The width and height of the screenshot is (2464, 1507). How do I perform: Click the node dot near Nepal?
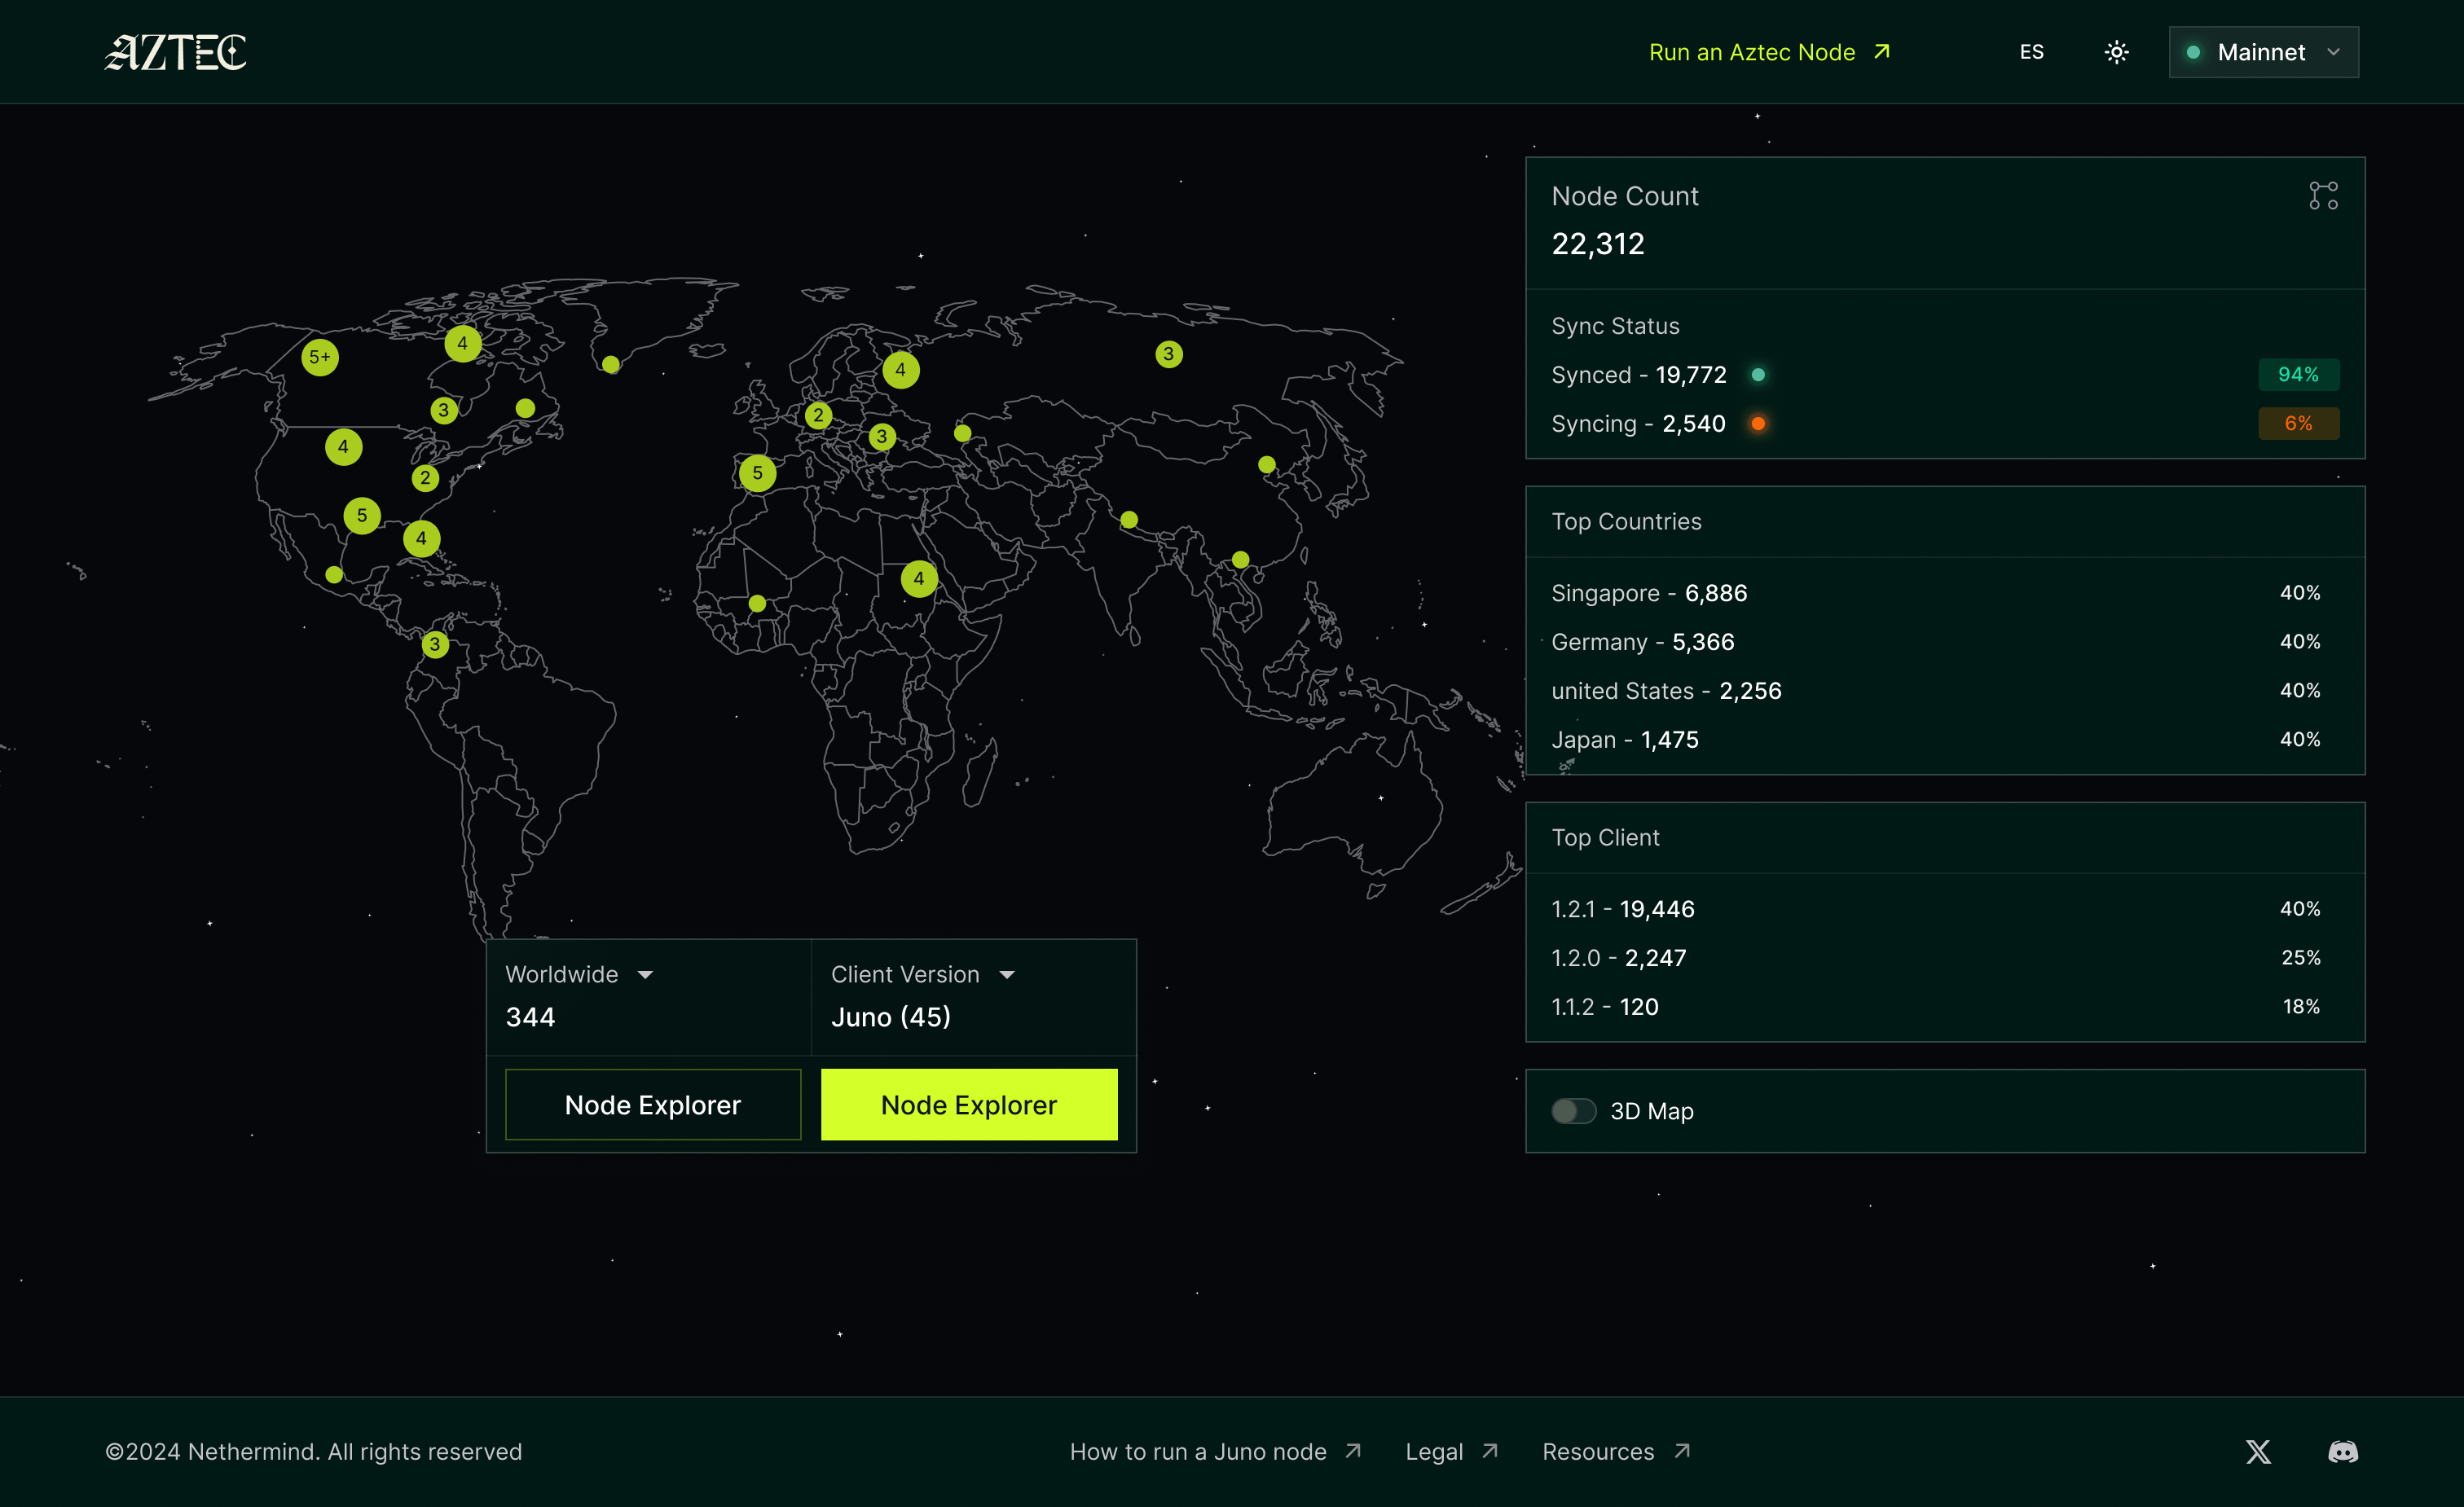coord(1129,519)
